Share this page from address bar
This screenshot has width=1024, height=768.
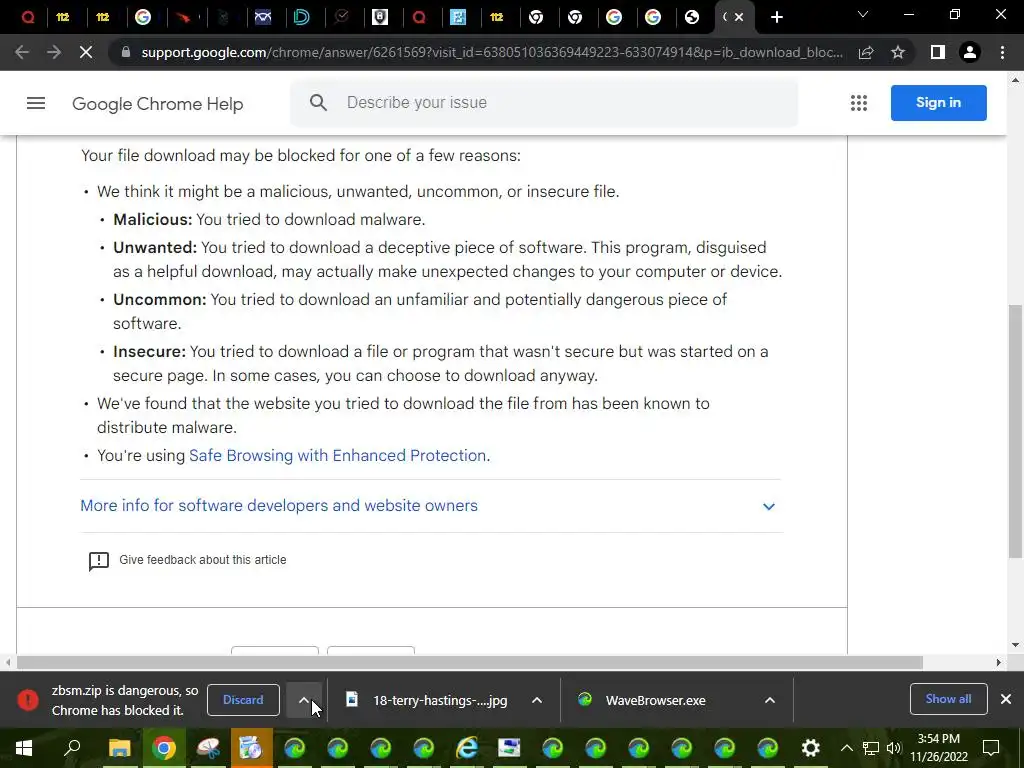point(866,52)
